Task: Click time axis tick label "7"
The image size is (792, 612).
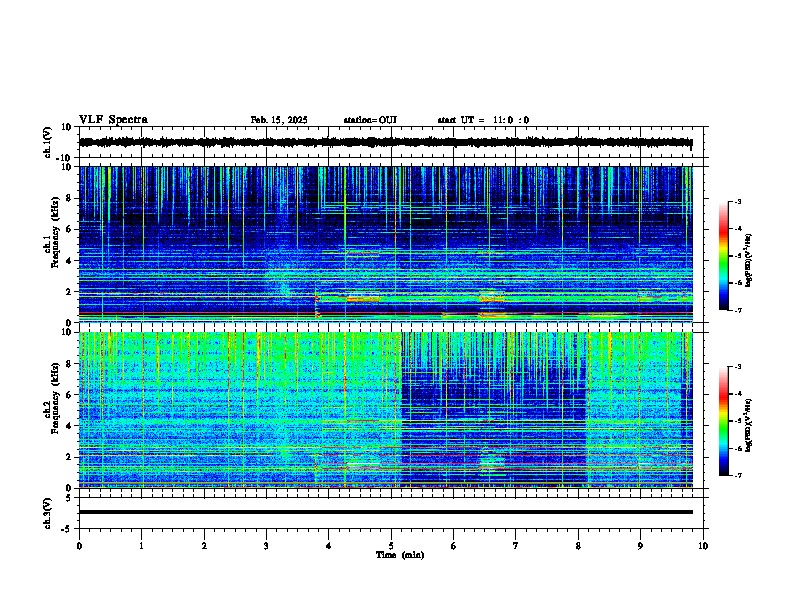Action: coord(516,546)
